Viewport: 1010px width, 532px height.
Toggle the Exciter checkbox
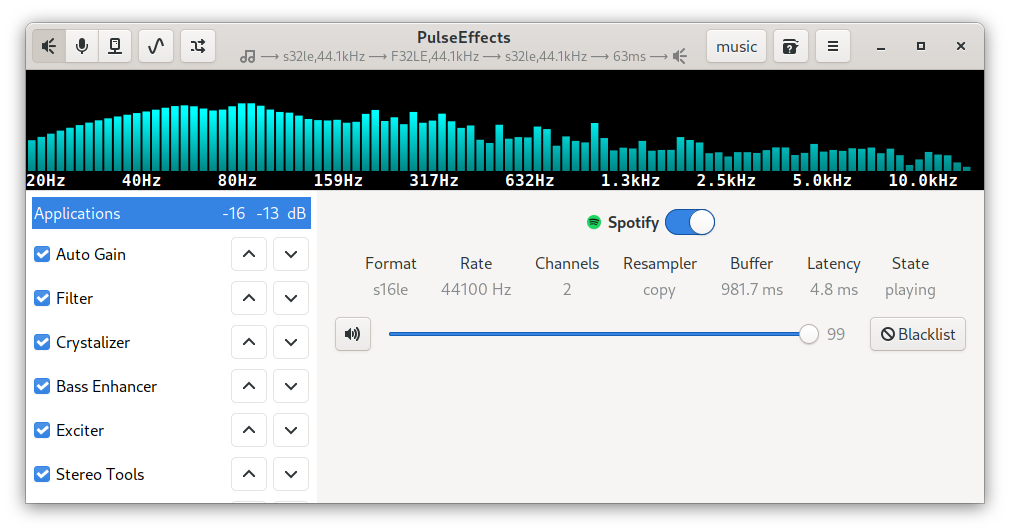click(42, 430)
